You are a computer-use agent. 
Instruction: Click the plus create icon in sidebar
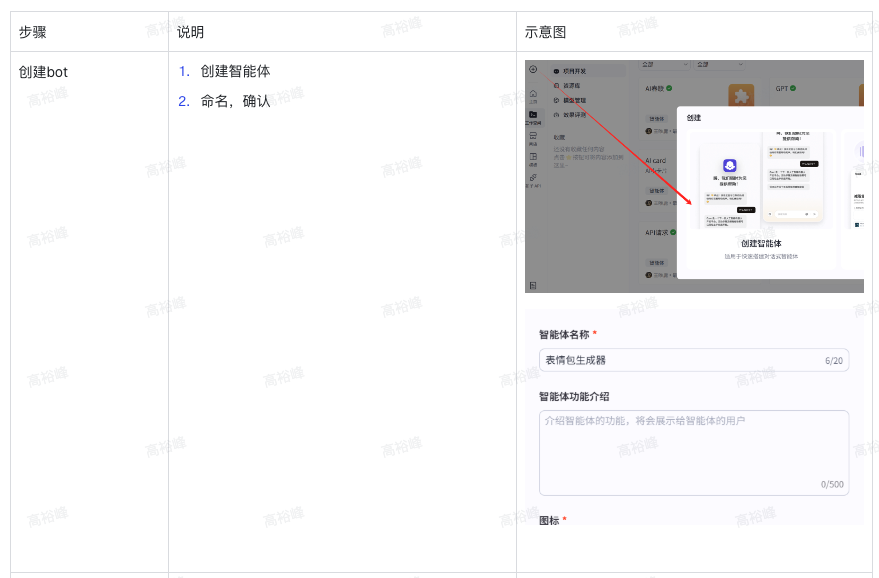pos(533,70)
